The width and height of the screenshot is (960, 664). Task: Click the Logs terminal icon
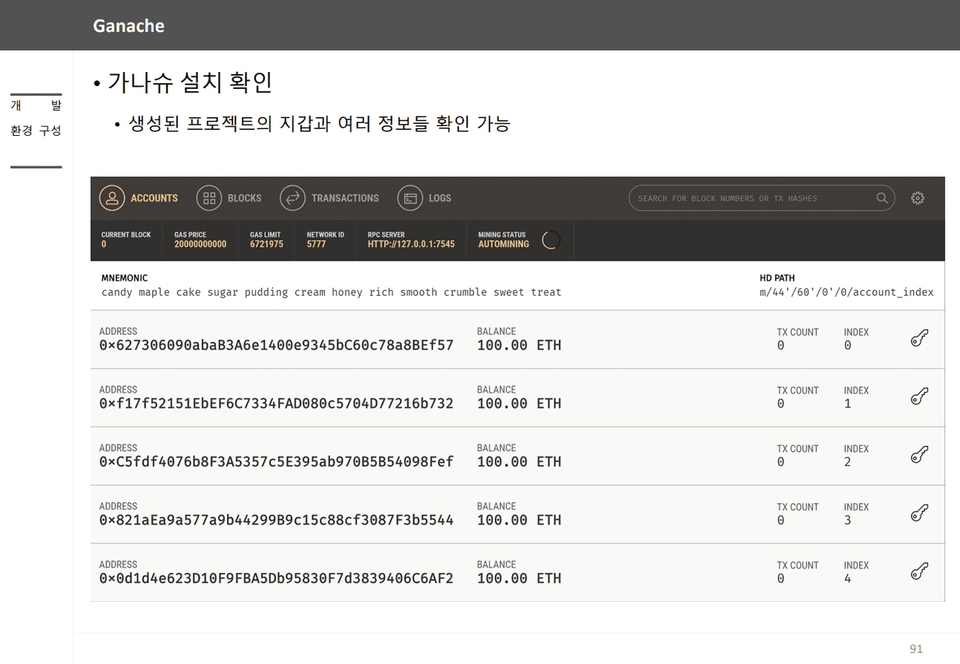pos(410,198)
